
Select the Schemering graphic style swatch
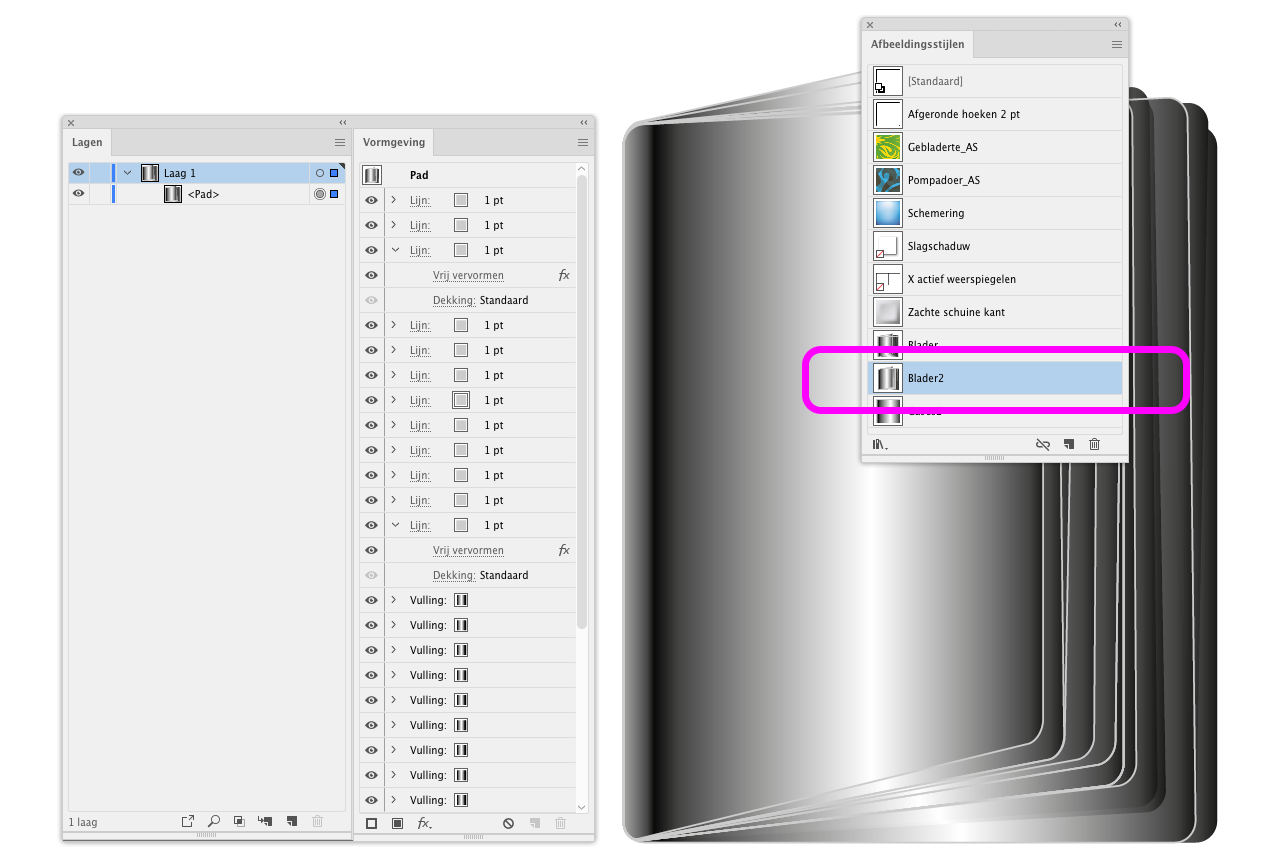[888, 213]
